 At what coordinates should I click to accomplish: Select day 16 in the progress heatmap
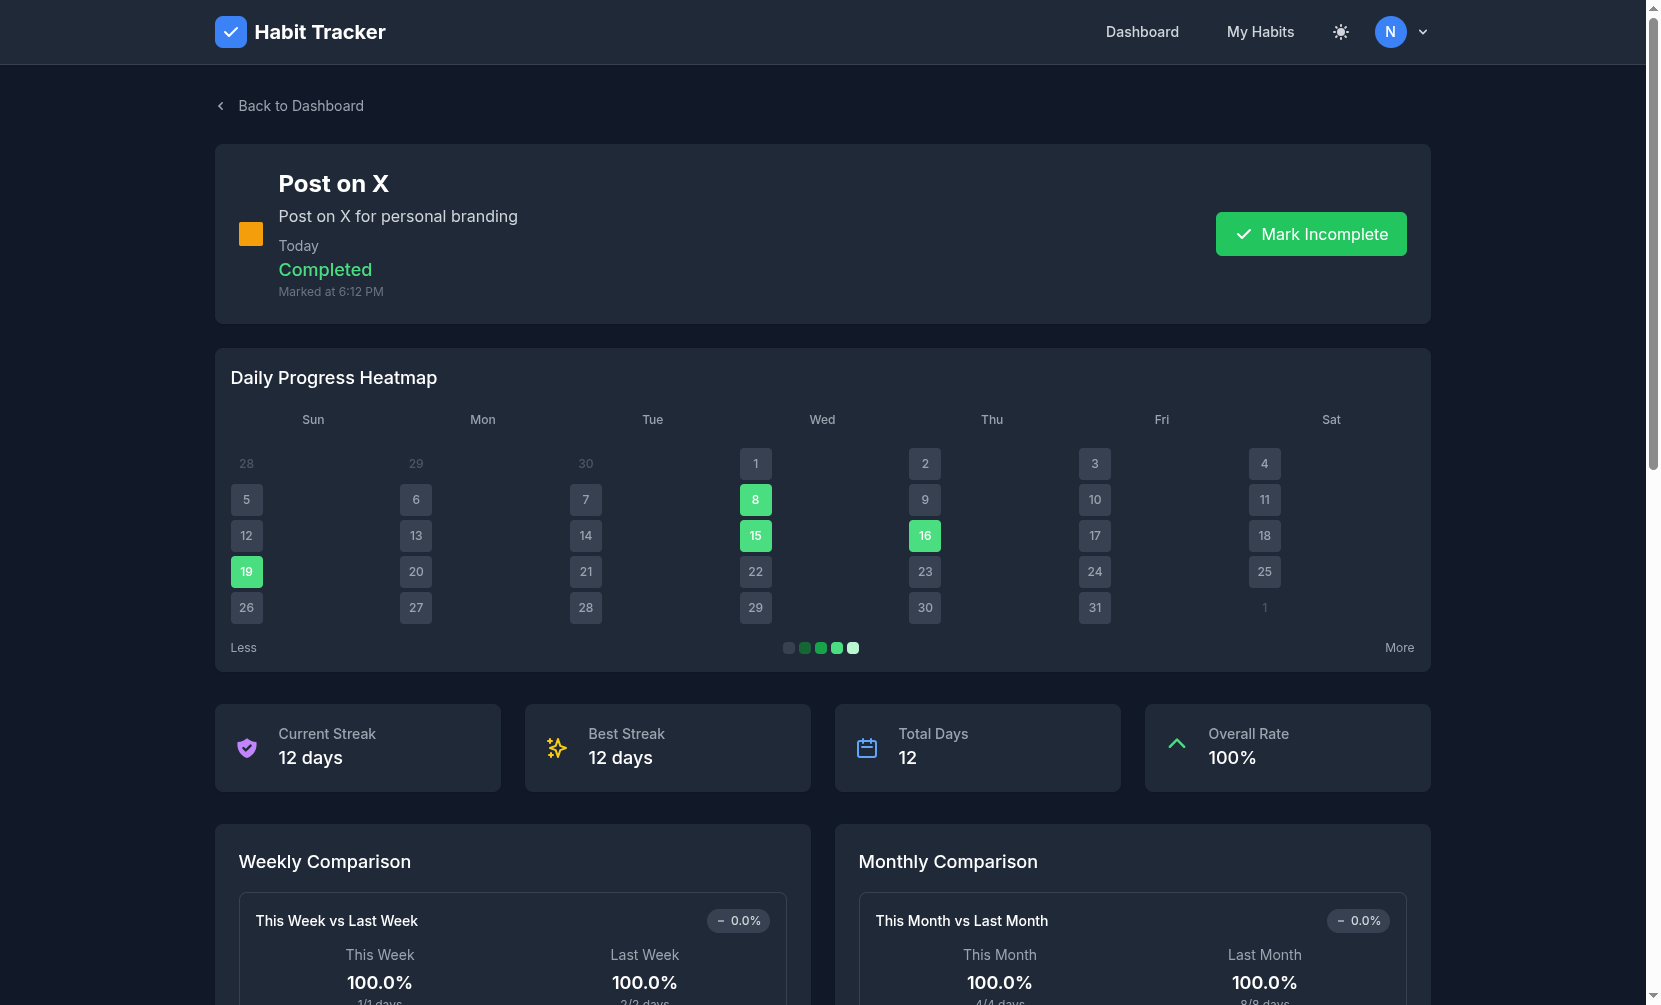925,535
